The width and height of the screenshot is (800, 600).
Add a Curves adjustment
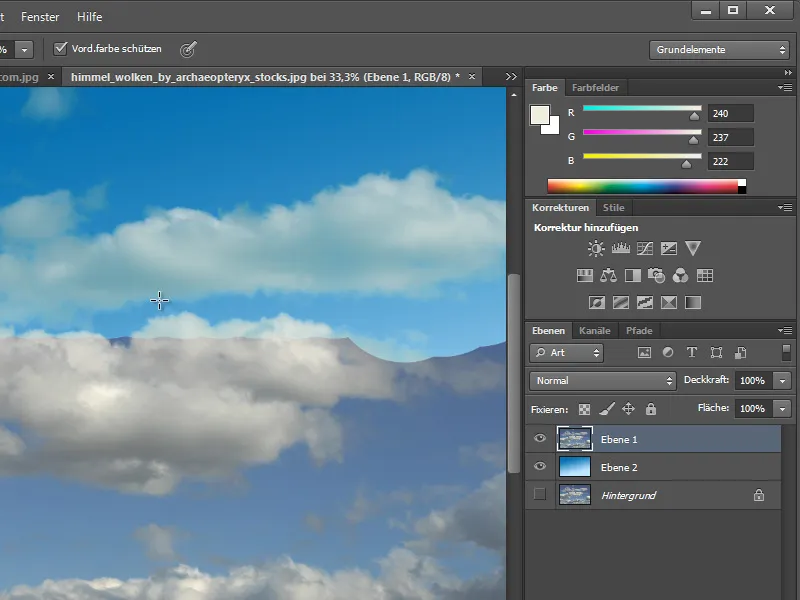pos(645,249)
